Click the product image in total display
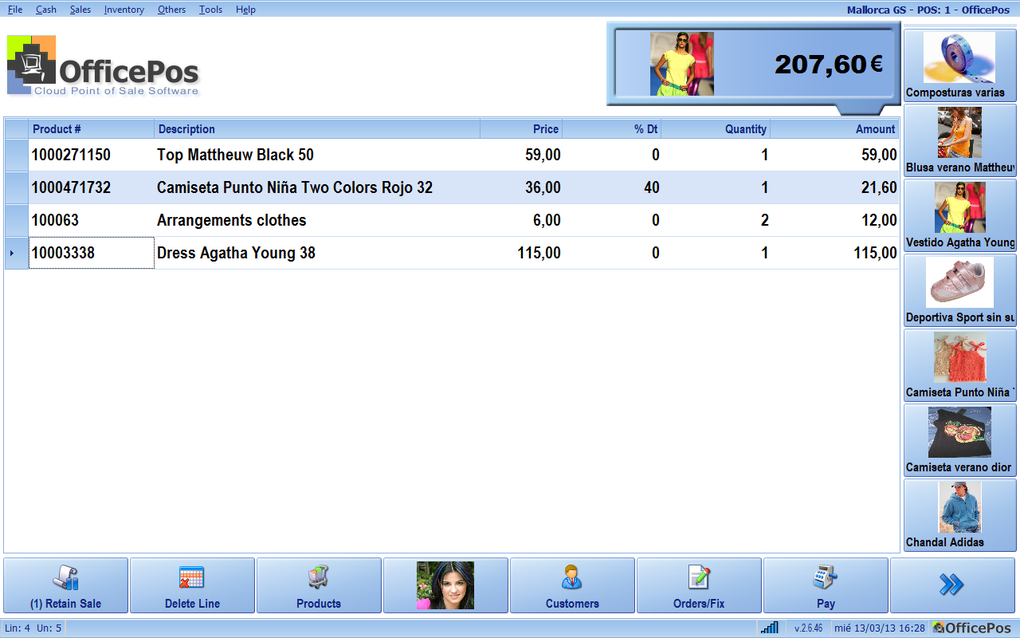1020x638 pixels. (x=681, y=64)
